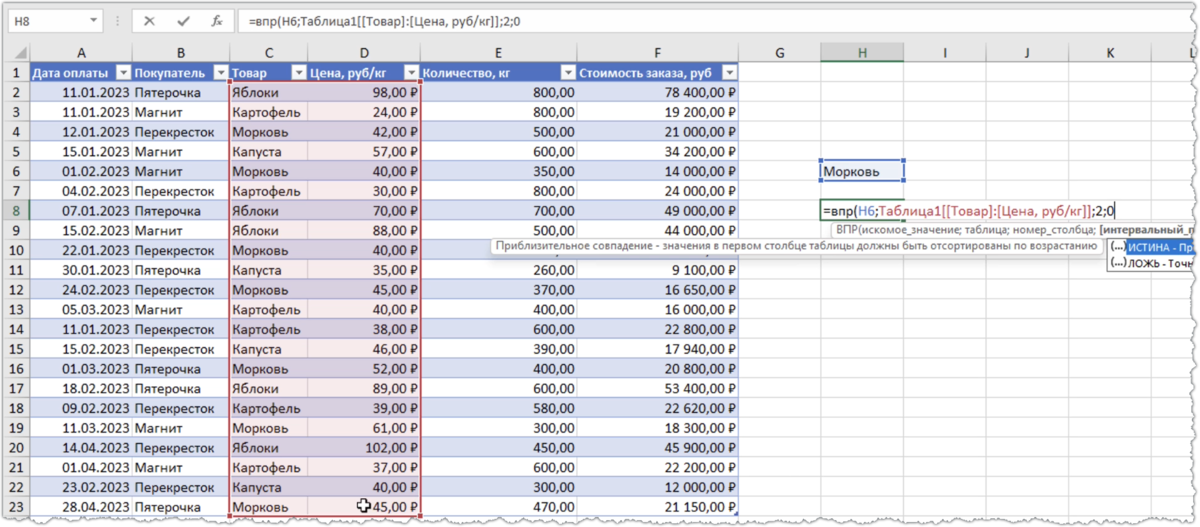Click price cell 57,00 ₽
The image size is (1200, 527).
click(x=364, y=152)
